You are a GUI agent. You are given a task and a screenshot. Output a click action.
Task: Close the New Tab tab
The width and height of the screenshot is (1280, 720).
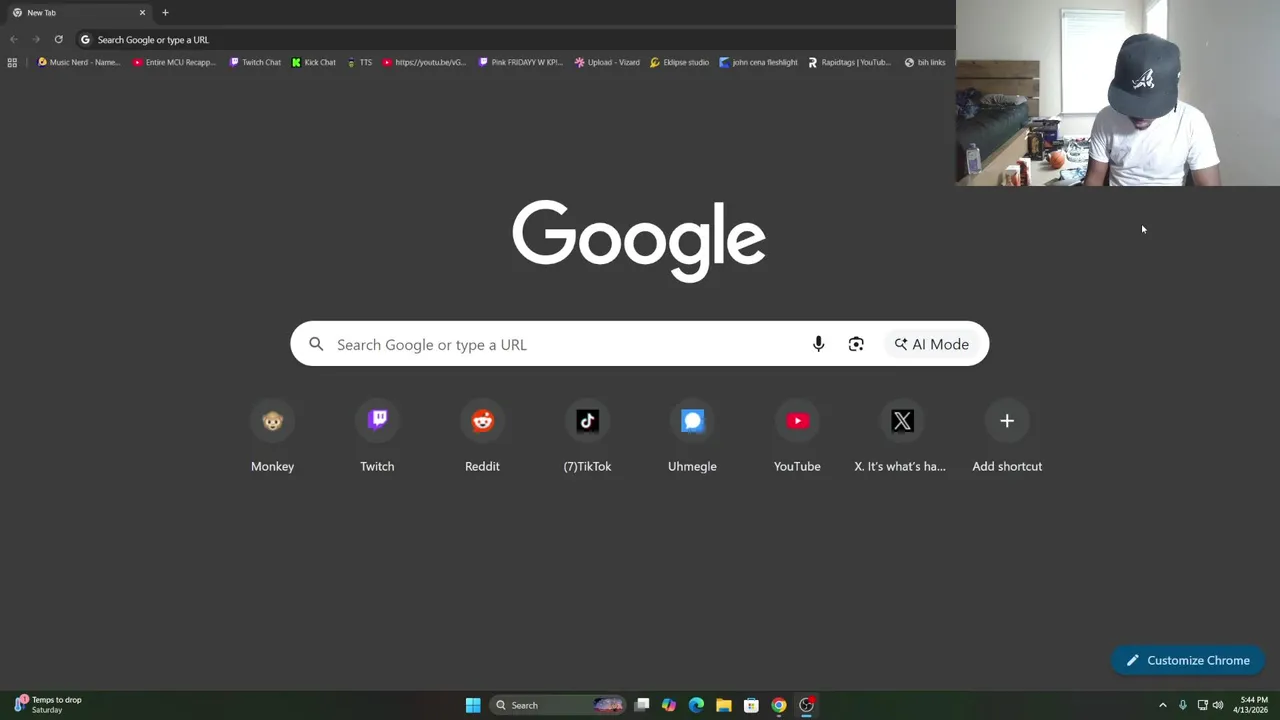(x=142, y=12)
